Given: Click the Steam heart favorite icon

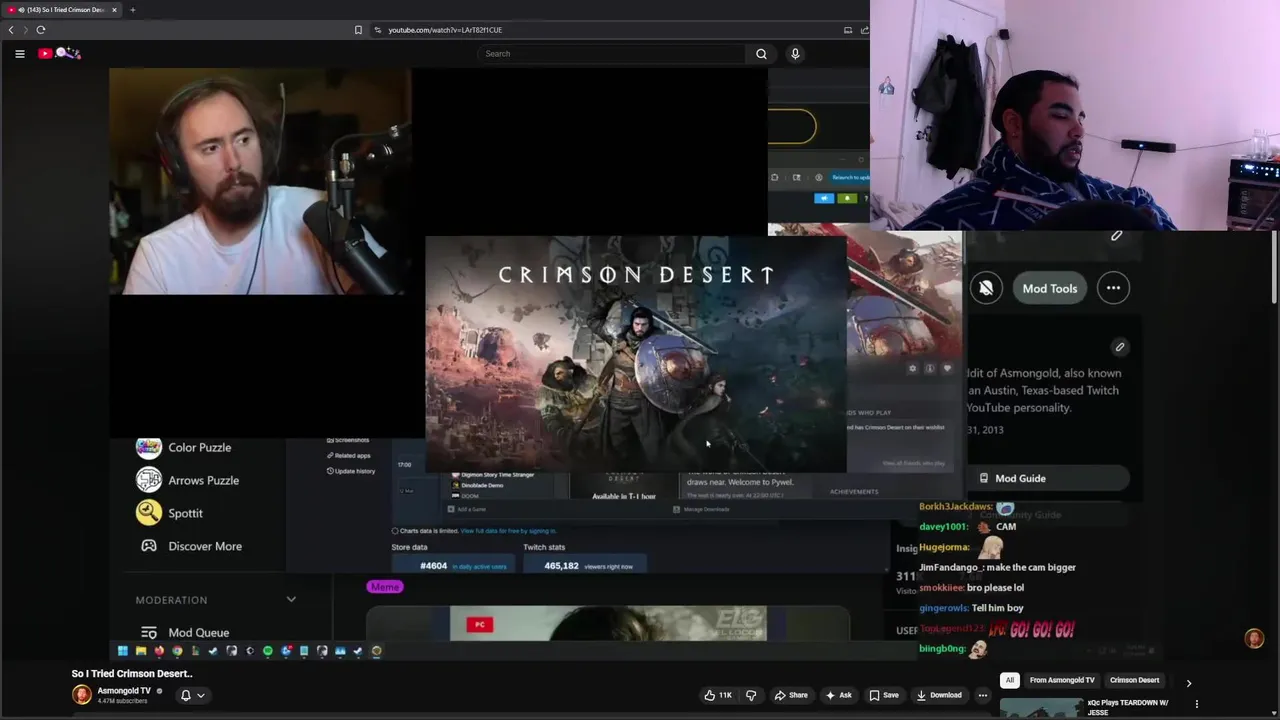Looking at the screenshot, I should tap(947, 368).
